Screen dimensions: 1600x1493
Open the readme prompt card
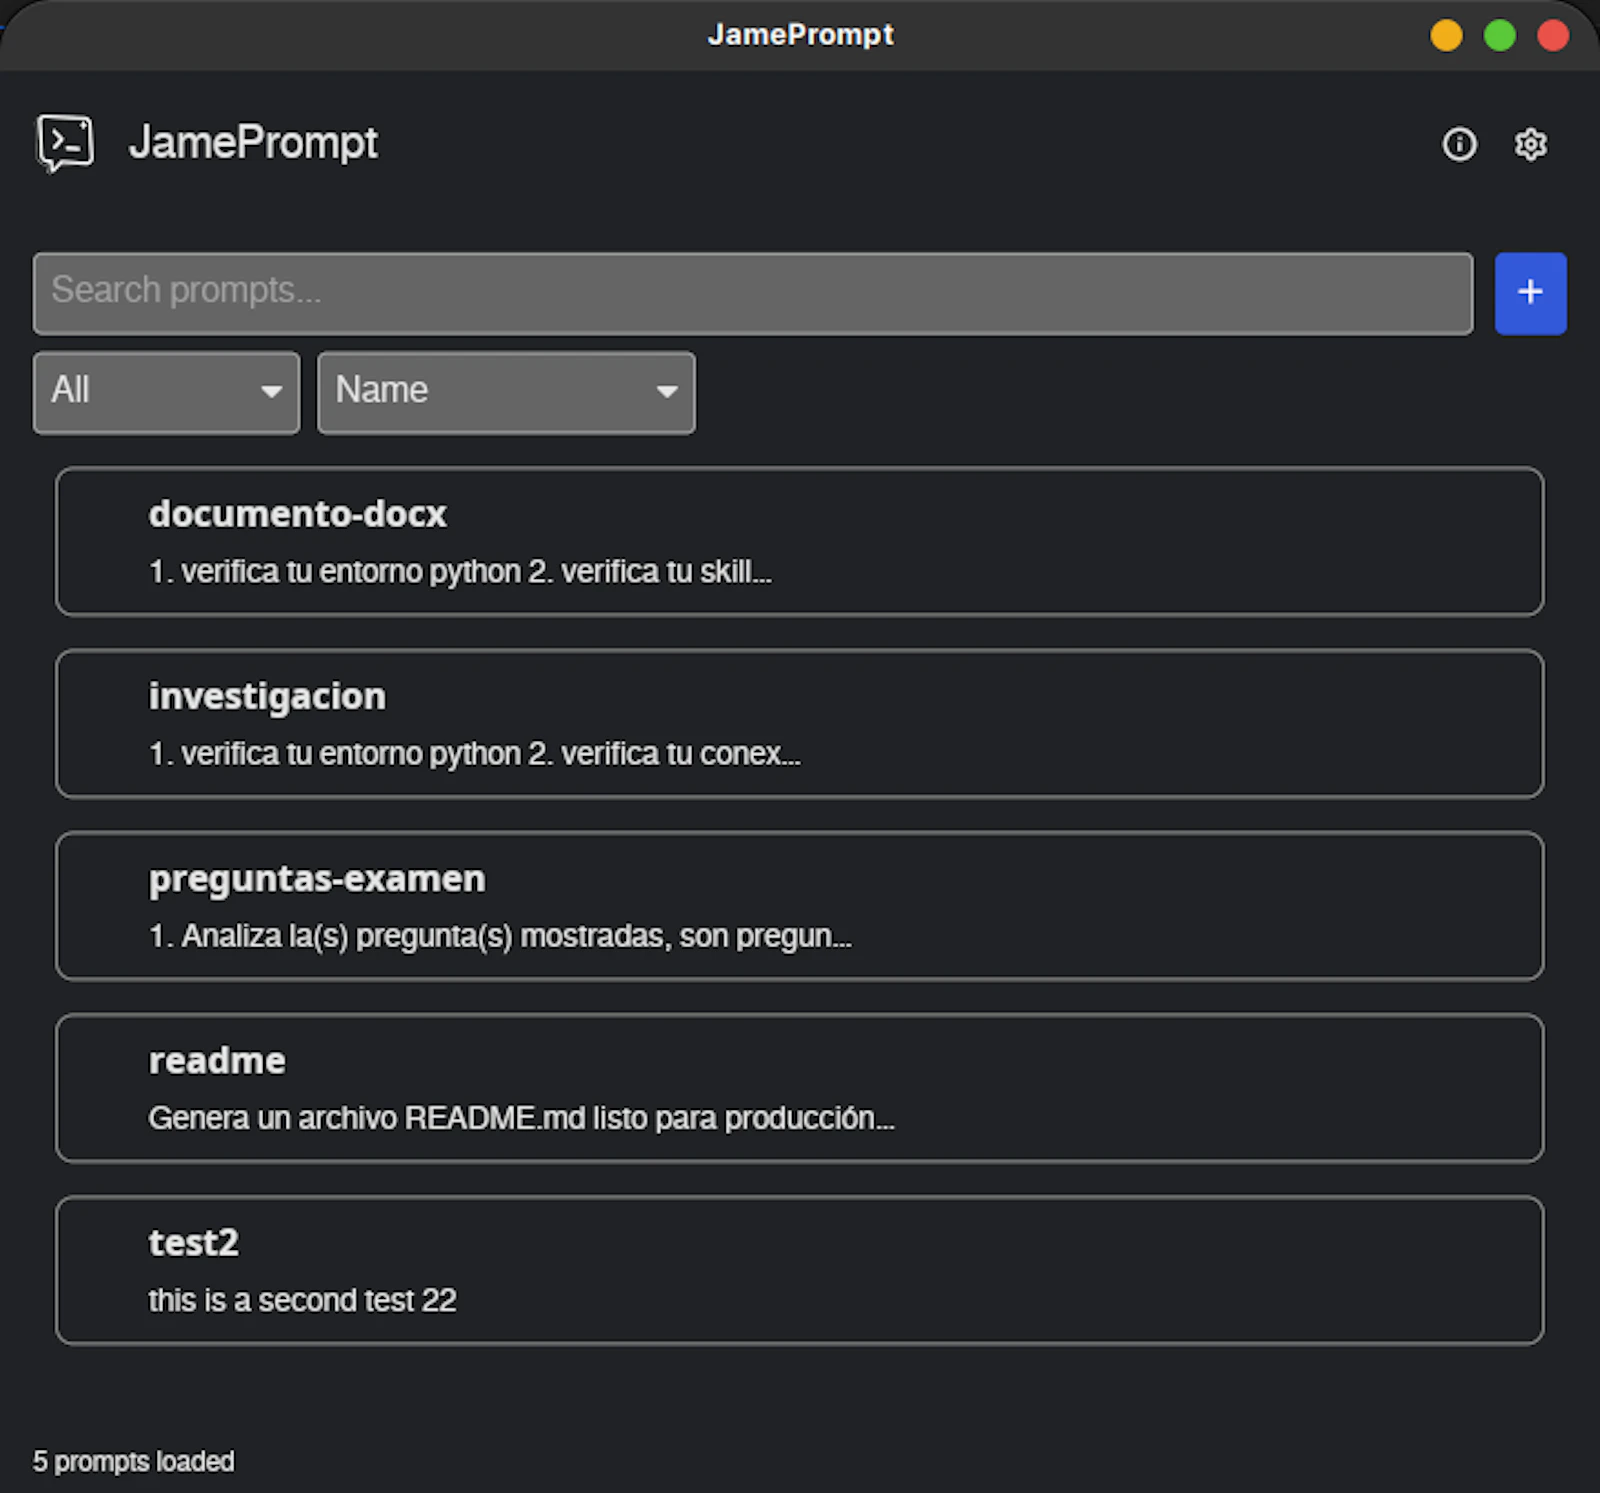[800, 1088]
